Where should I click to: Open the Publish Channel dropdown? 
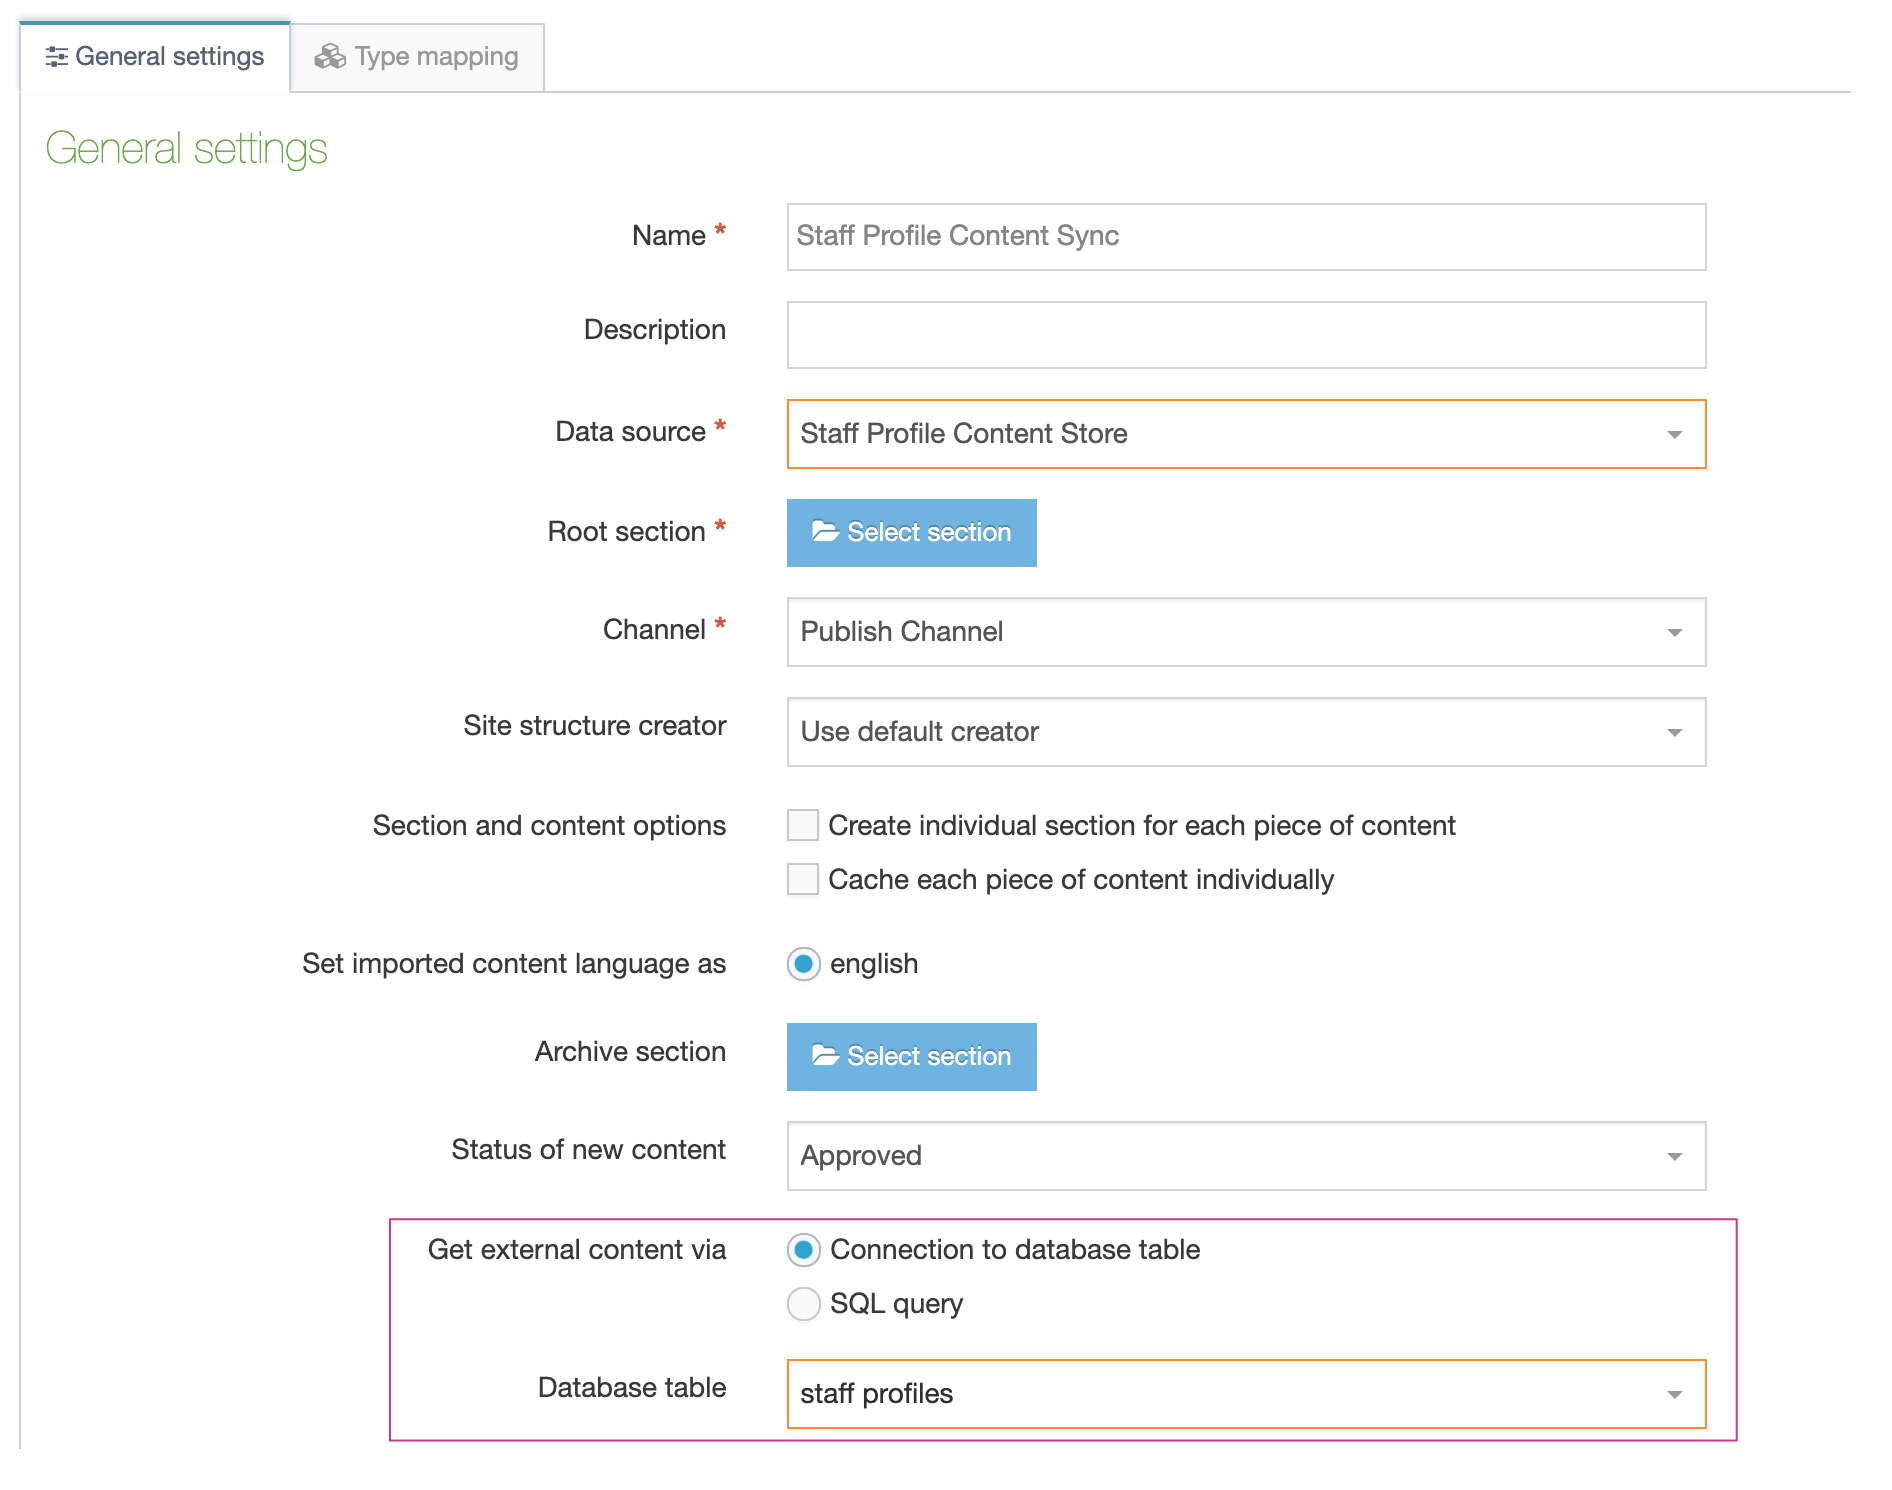click(x=1245, y=632)
